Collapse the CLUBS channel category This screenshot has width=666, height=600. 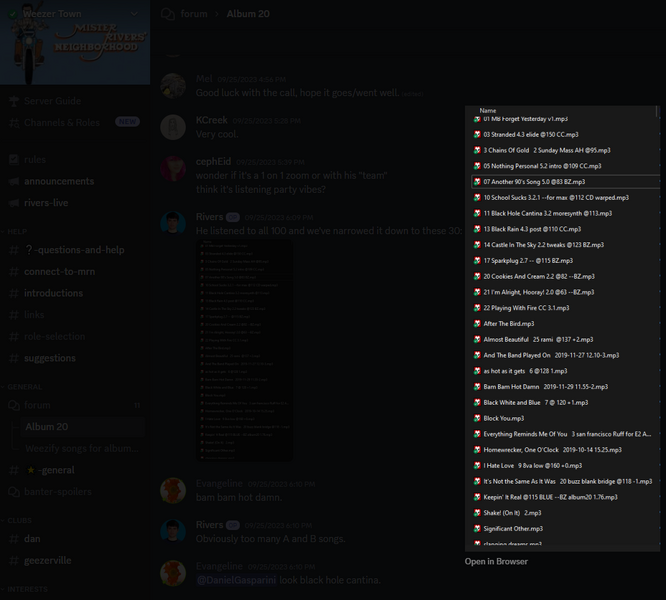click(16, 520)
